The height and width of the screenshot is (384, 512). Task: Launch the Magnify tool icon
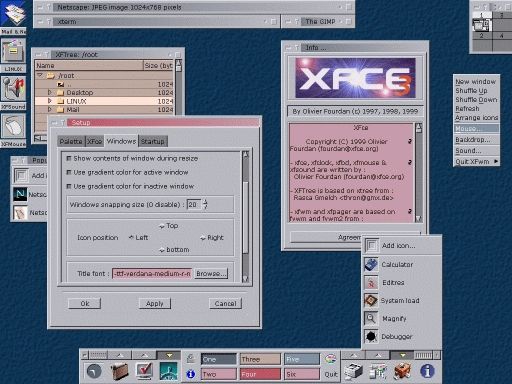click(x=371, y=318)
